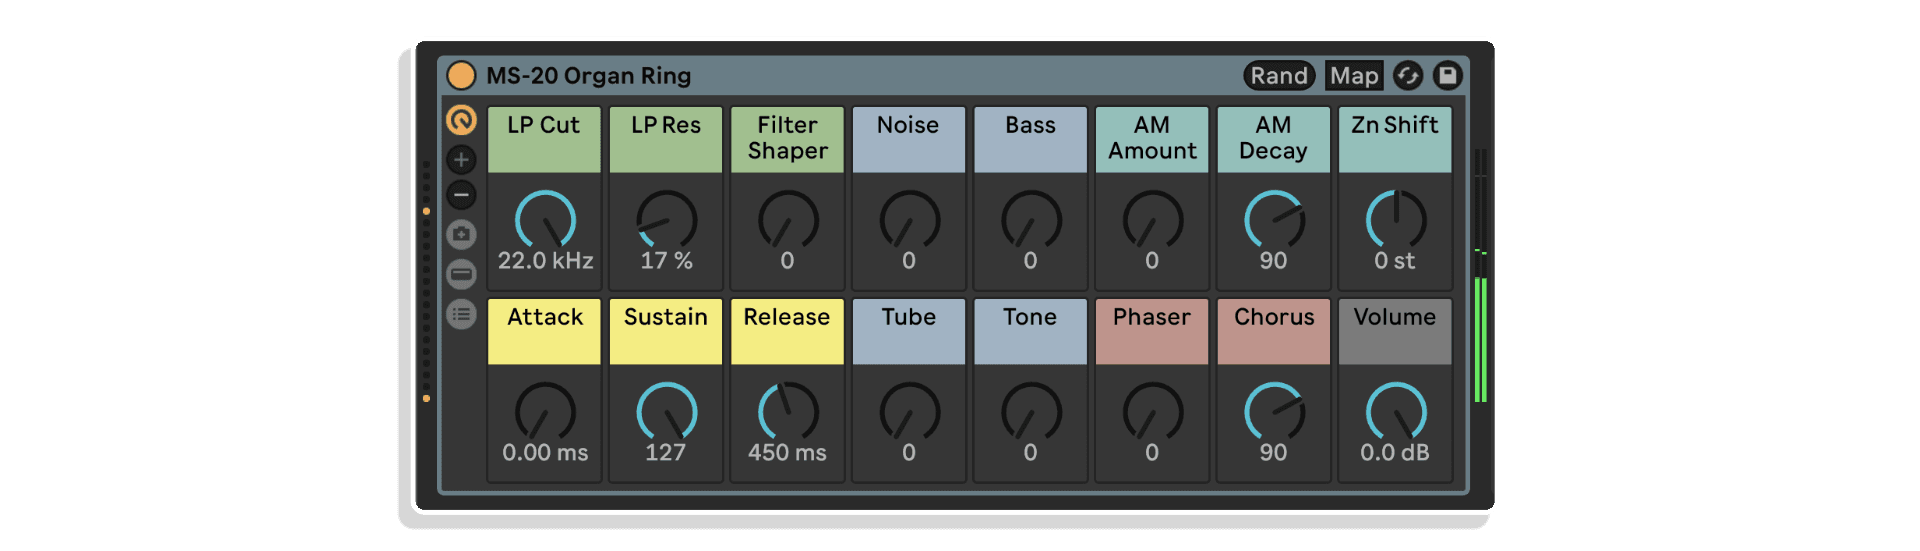Click the plus icon to add macros
The image size is (1920, 551).
[461, 159]
